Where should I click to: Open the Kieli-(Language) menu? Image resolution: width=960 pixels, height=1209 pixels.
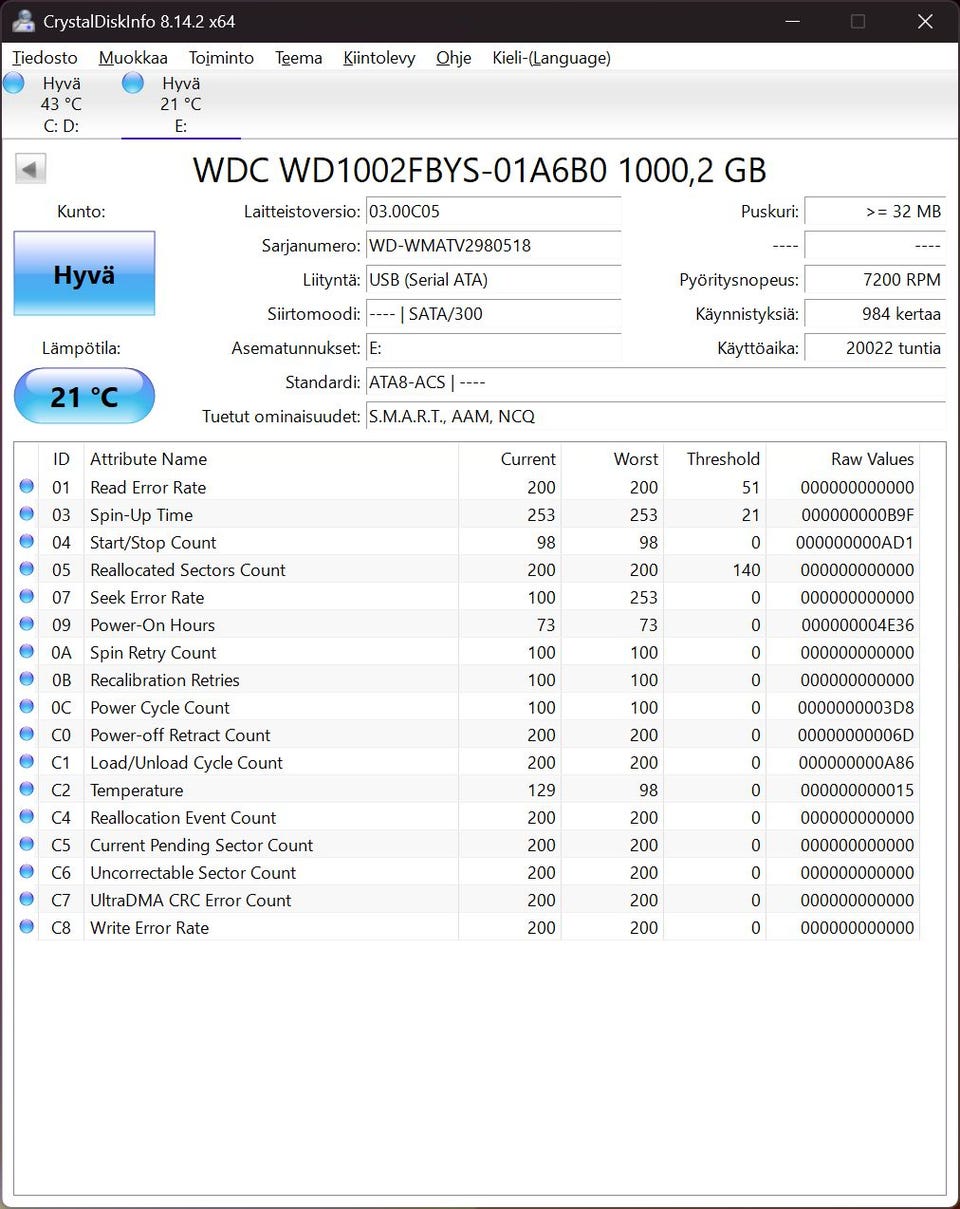tap(552, 58)
